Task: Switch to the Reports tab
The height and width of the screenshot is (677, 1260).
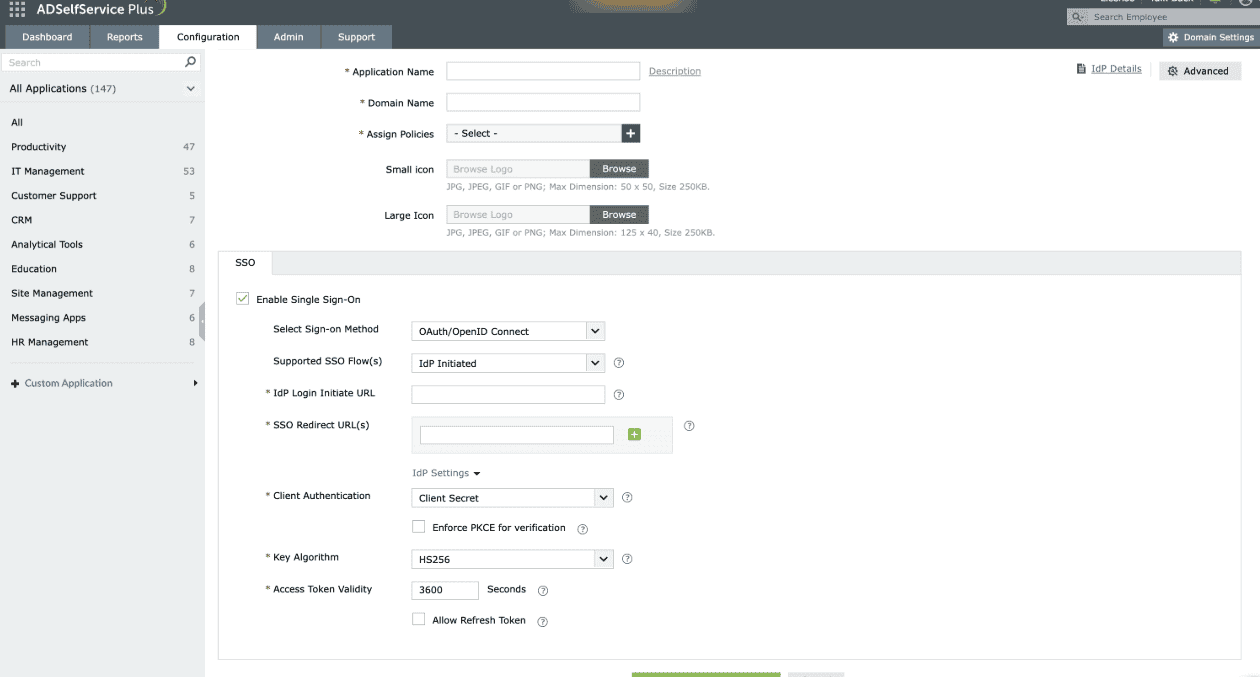Action: coord(124,36)
